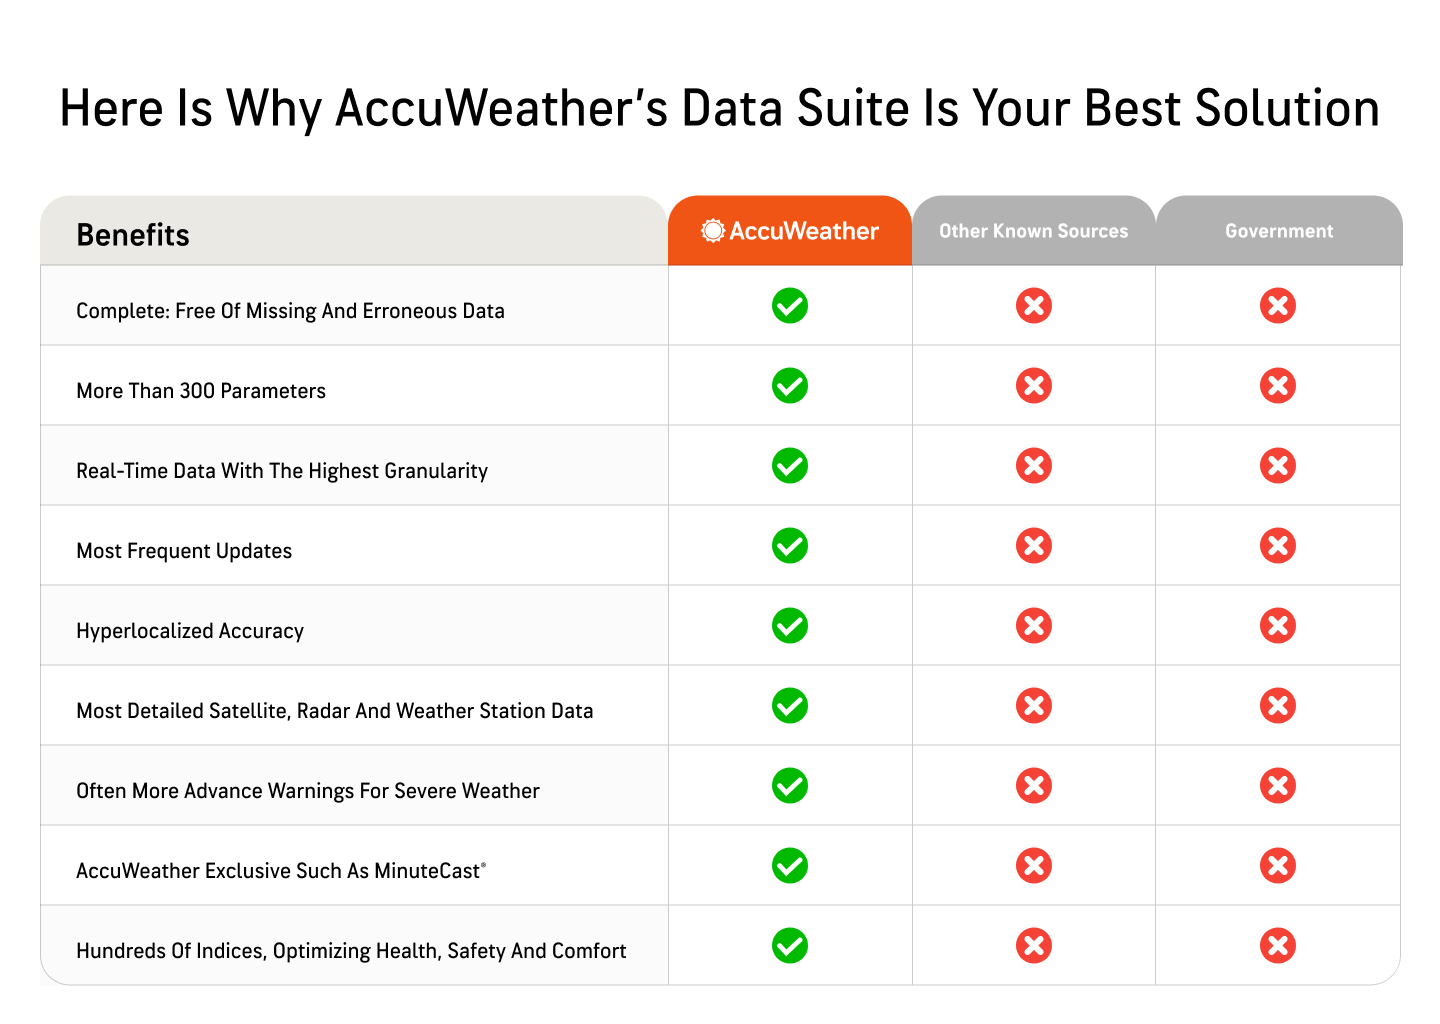Click Other Known Sources red X for Hyperlocalized Accuracy
This screenshot has height=1024, width=1440.
(x=1034, y=626)
